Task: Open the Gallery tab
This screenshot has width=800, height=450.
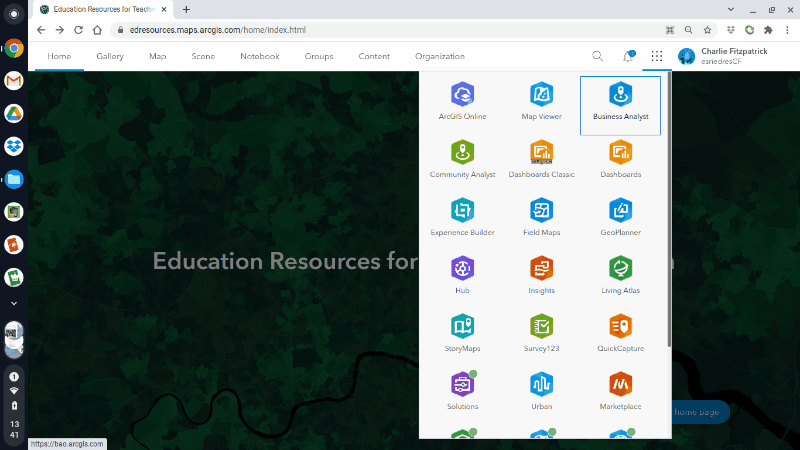Action: (110, 56)
